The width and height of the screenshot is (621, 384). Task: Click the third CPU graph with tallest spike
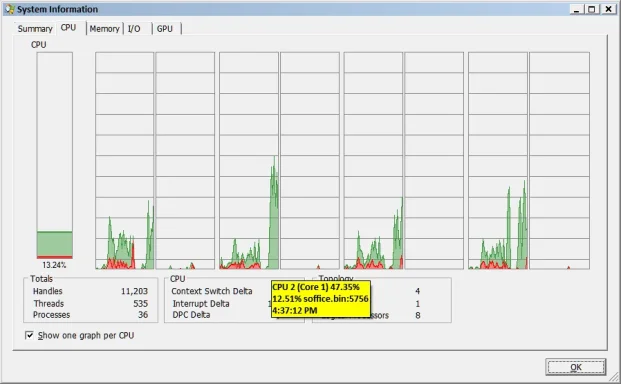[249, 161]
